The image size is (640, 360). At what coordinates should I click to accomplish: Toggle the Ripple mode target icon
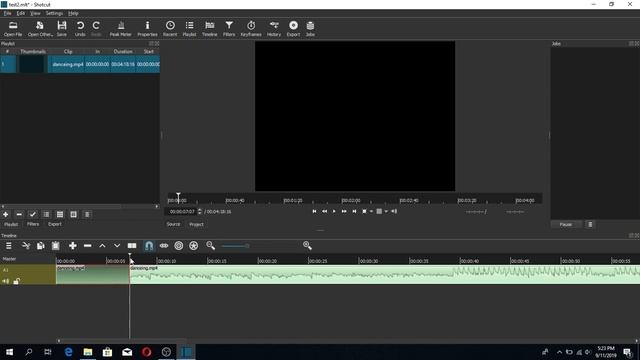(x=178, y=246)
